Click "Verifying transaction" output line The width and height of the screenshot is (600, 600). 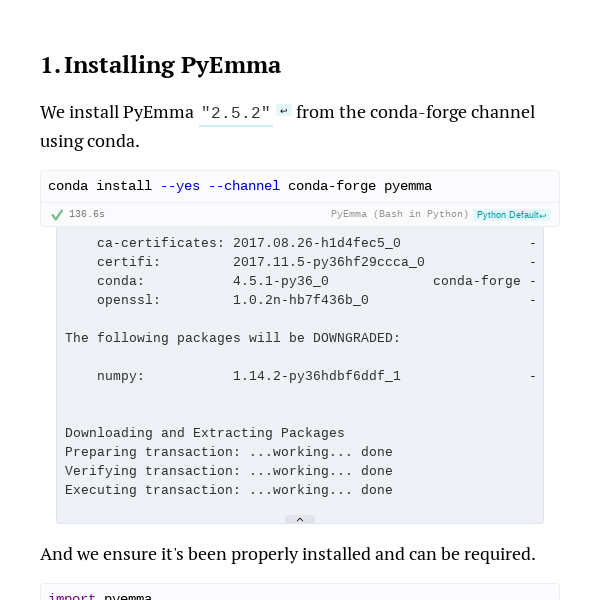pos(229,471)
